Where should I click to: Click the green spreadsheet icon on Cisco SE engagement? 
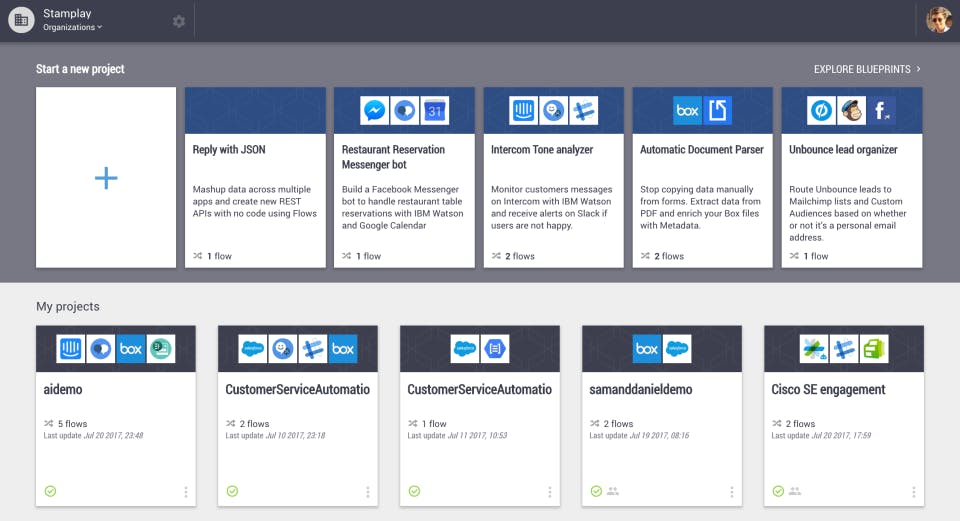click(874, 349)
